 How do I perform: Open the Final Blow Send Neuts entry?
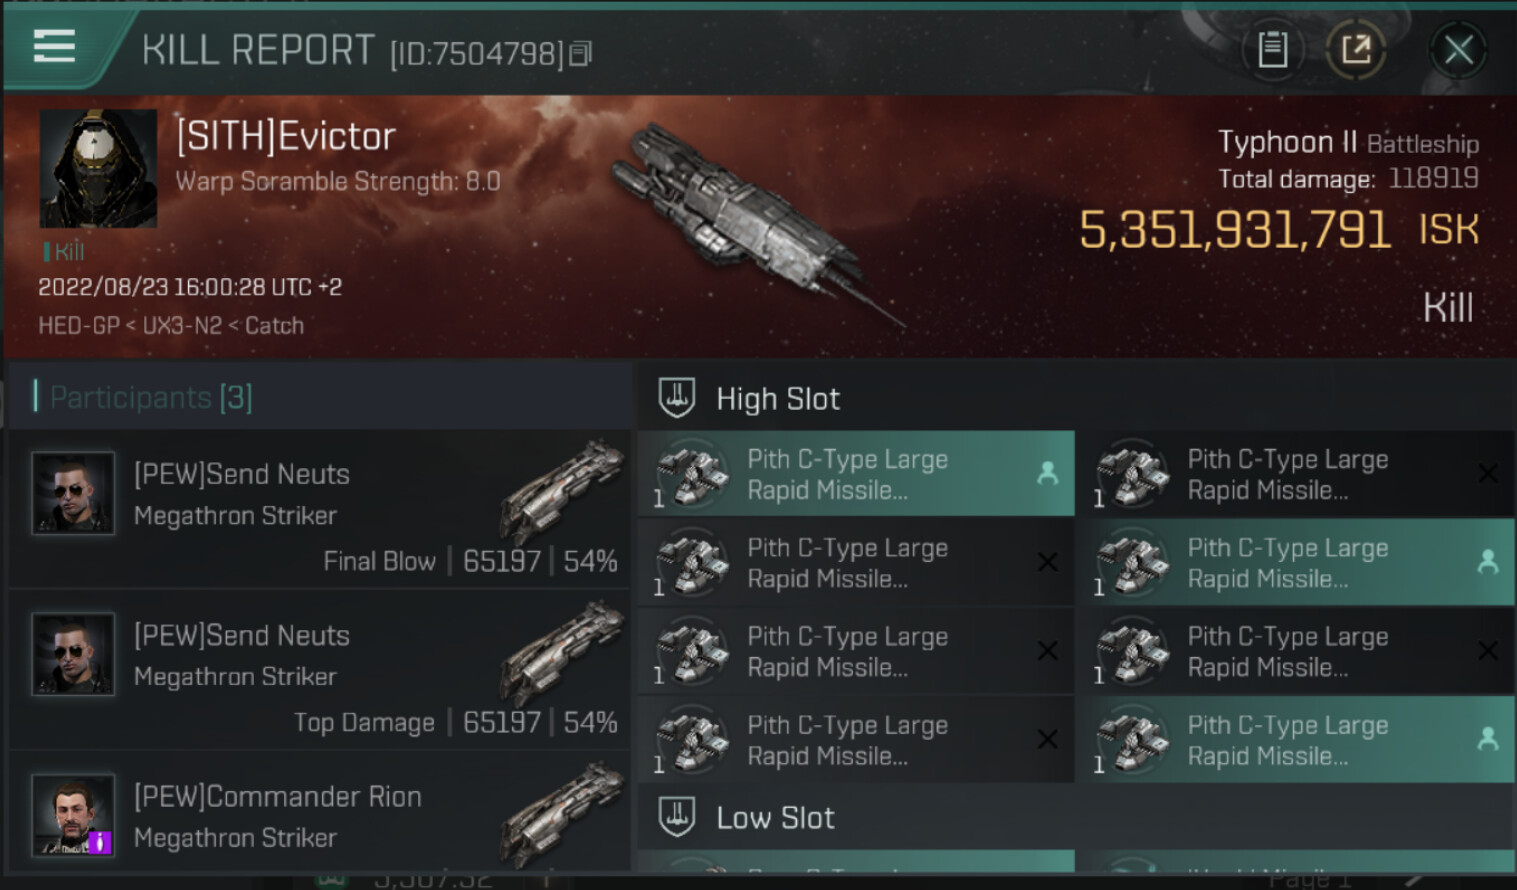[x=320, y=510]
